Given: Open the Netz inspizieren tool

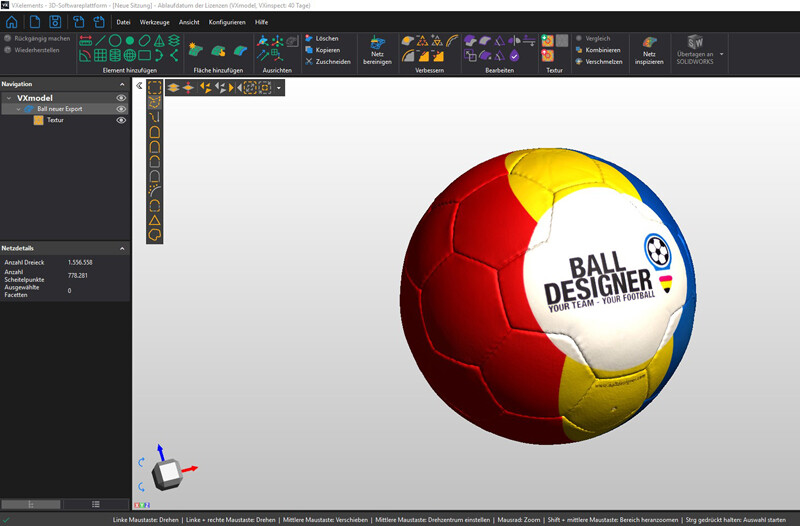Looking at the screenshot, I should [650, 50].
